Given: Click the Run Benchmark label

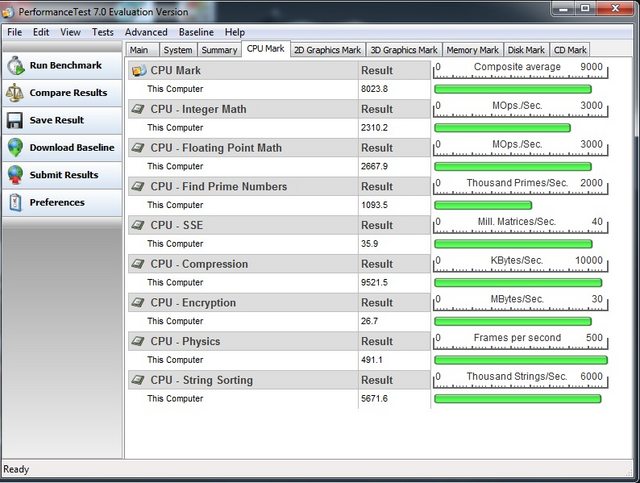Looking at the screenshot, I should [x=66, y=65].
